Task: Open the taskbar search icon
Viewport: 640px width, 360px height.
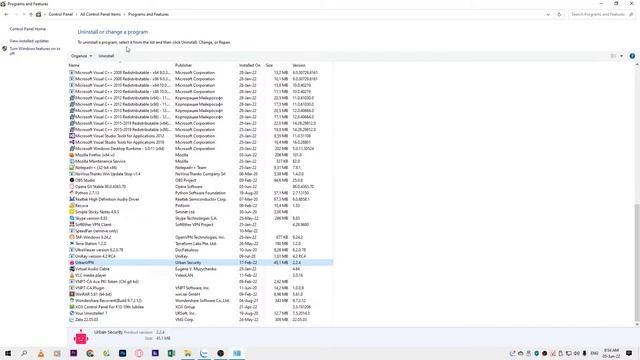Action: coord(24,353)
